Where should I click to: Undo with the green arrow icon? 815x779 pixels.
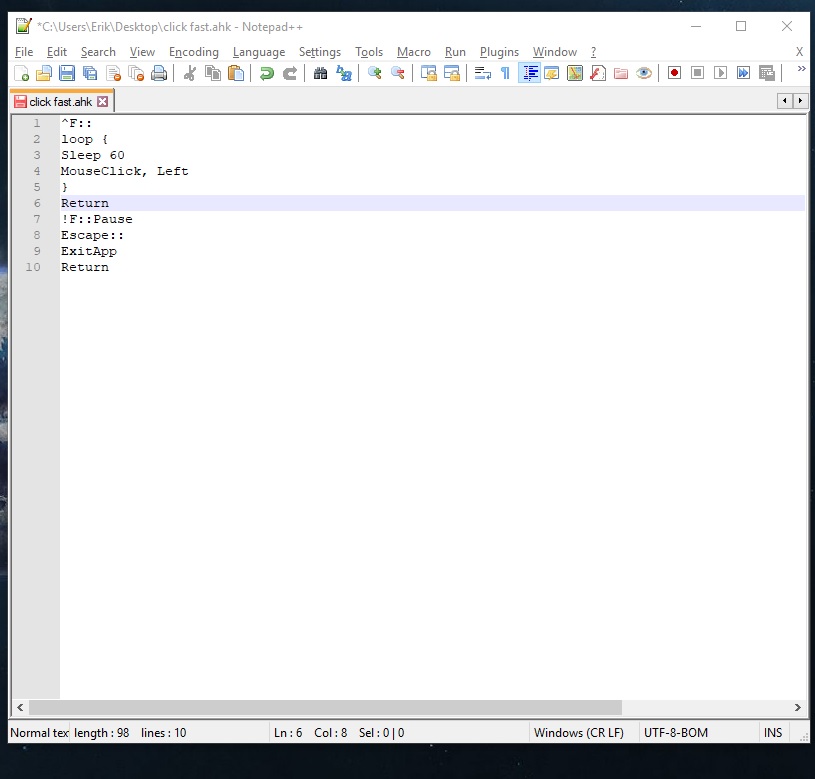tap(267, 73)
